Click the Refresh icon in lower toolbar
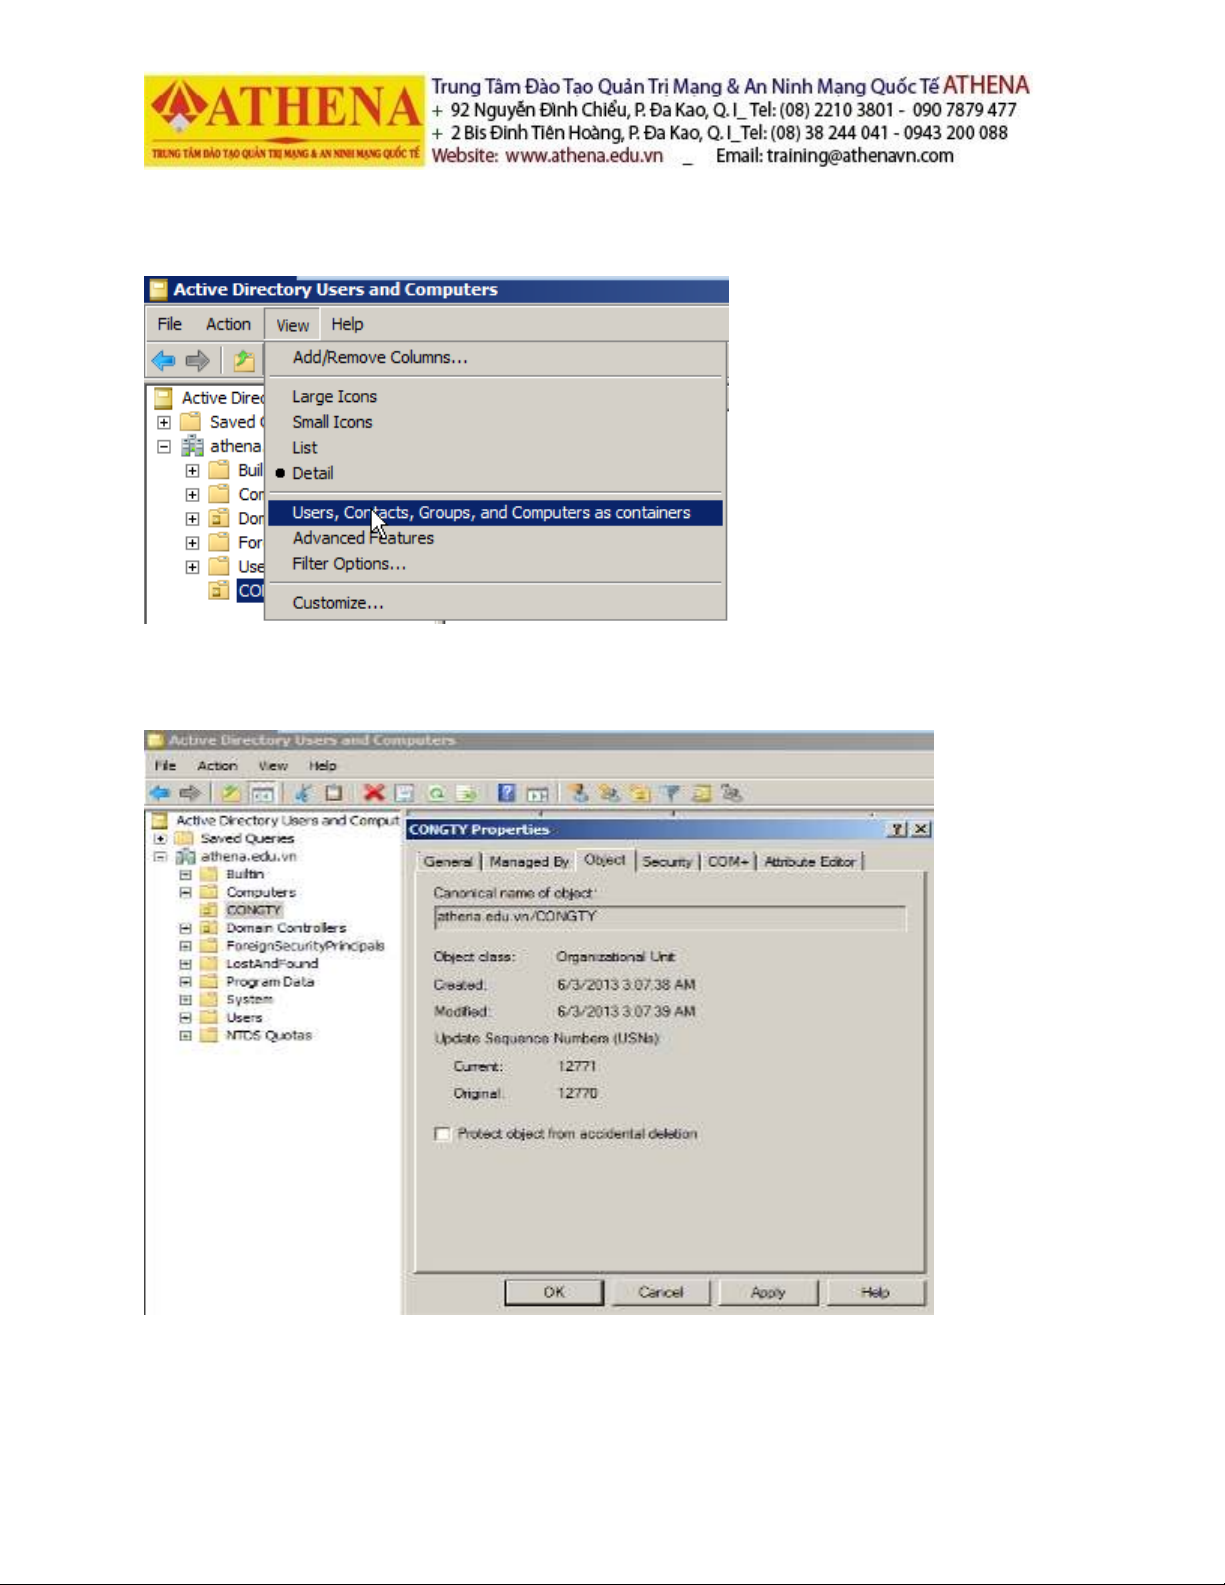1225x1585 pixels. click(436, 793)
